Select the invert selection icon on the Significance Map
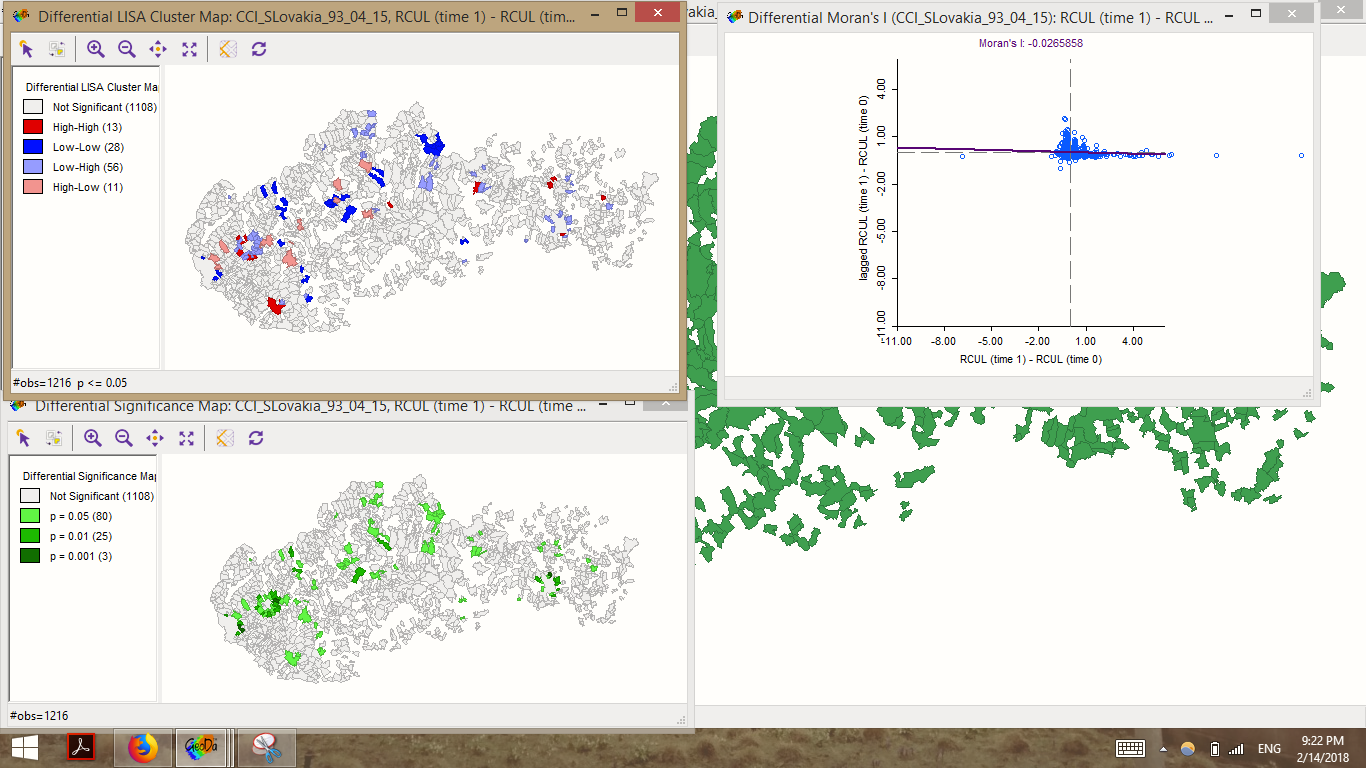This screenshot has height=768, width=1366. click(57, 437)
